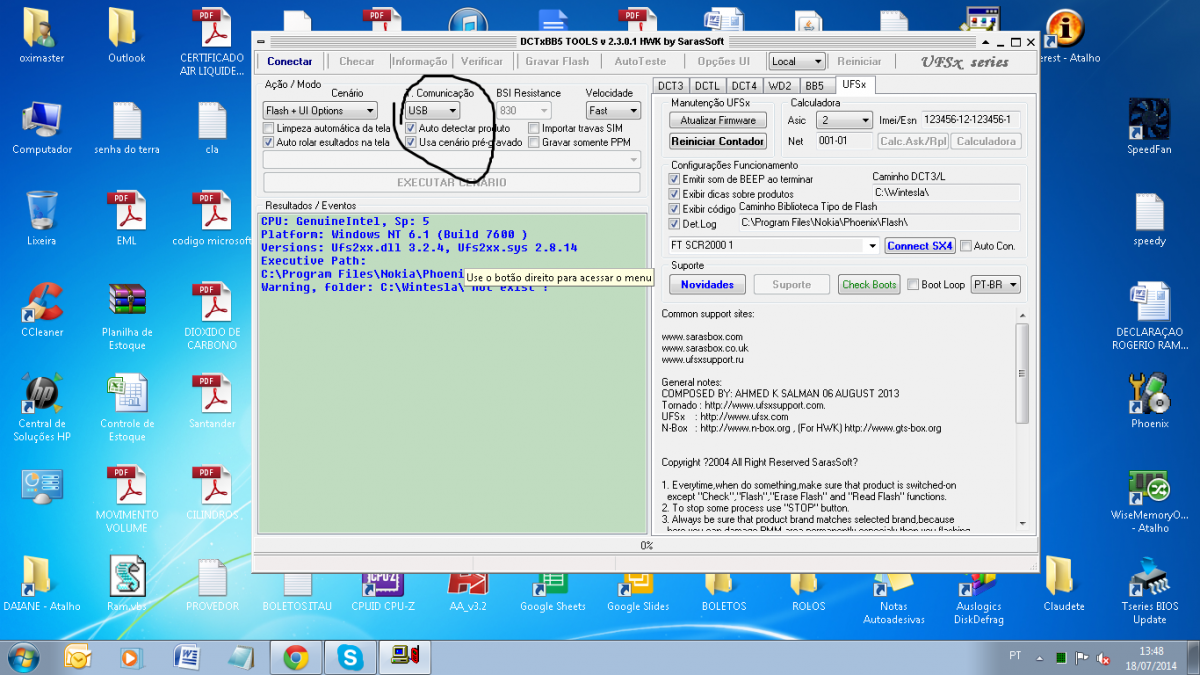Screen dimensions: 1200x675
Task: Enable the Auto Con. checkbox
Action: coord(966,245)
